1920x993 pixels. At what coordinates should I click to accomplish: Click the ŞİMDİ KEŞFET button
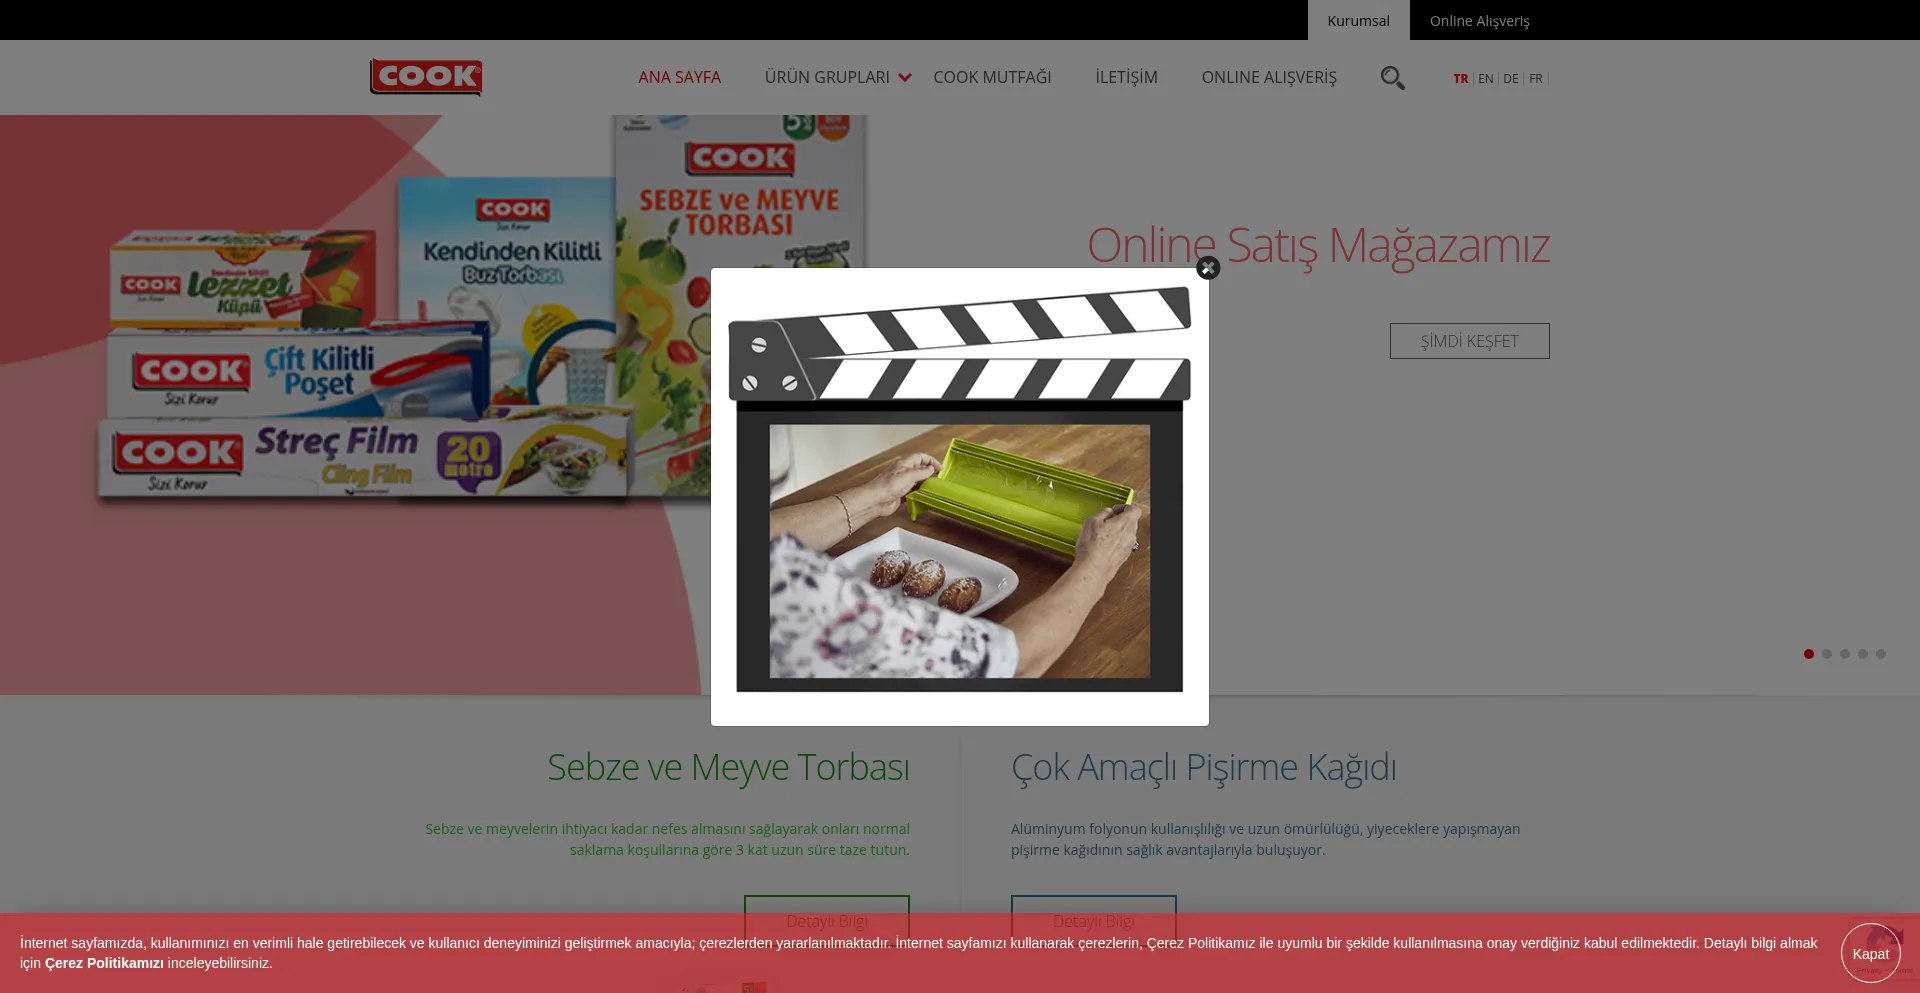(x=1469, y=341)
